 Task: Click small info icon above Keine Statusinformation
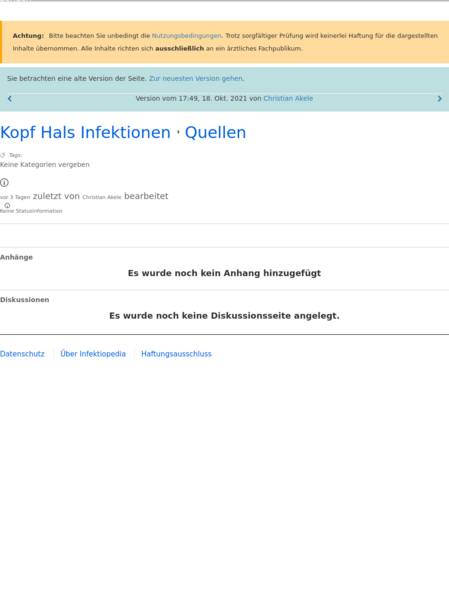pyautogui.click(x=7, y=206)
